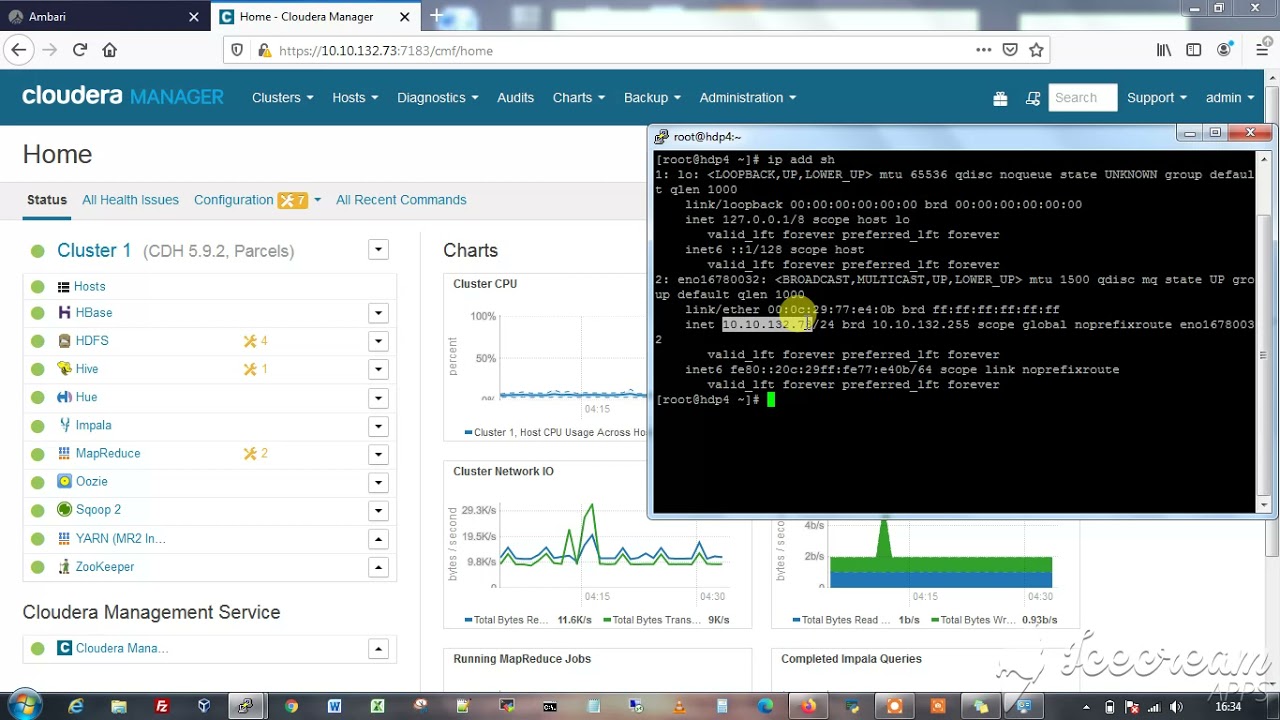Reload the current page
The image size is (1280, 720).
pos(80,50)
